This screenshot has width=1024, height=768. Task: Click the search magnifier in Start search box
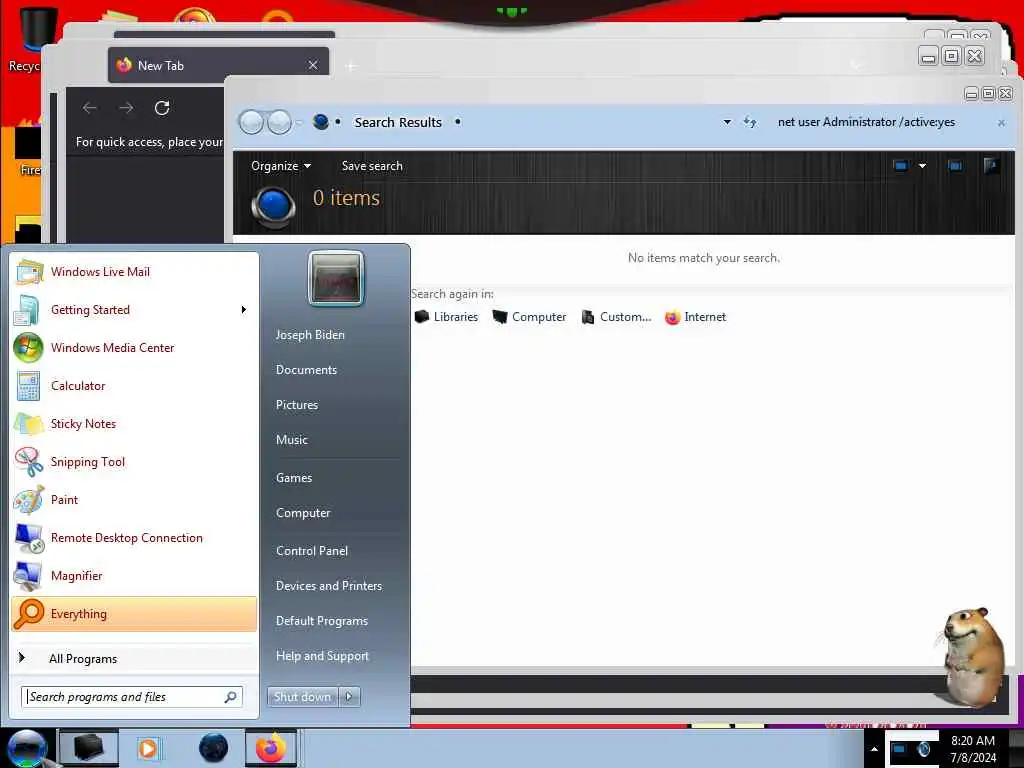pyautogui.click(x=231, y=697)
